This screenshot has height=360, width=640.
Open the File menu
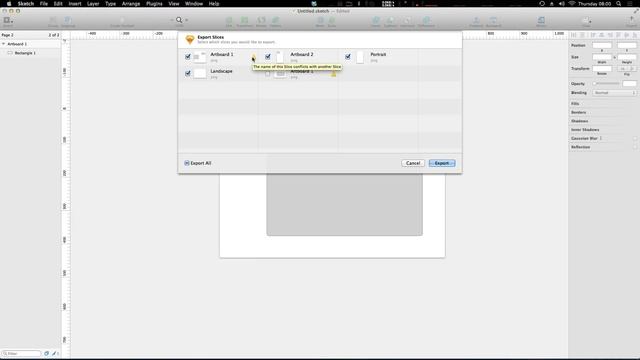pyautogui.click(x=44, y=4)
